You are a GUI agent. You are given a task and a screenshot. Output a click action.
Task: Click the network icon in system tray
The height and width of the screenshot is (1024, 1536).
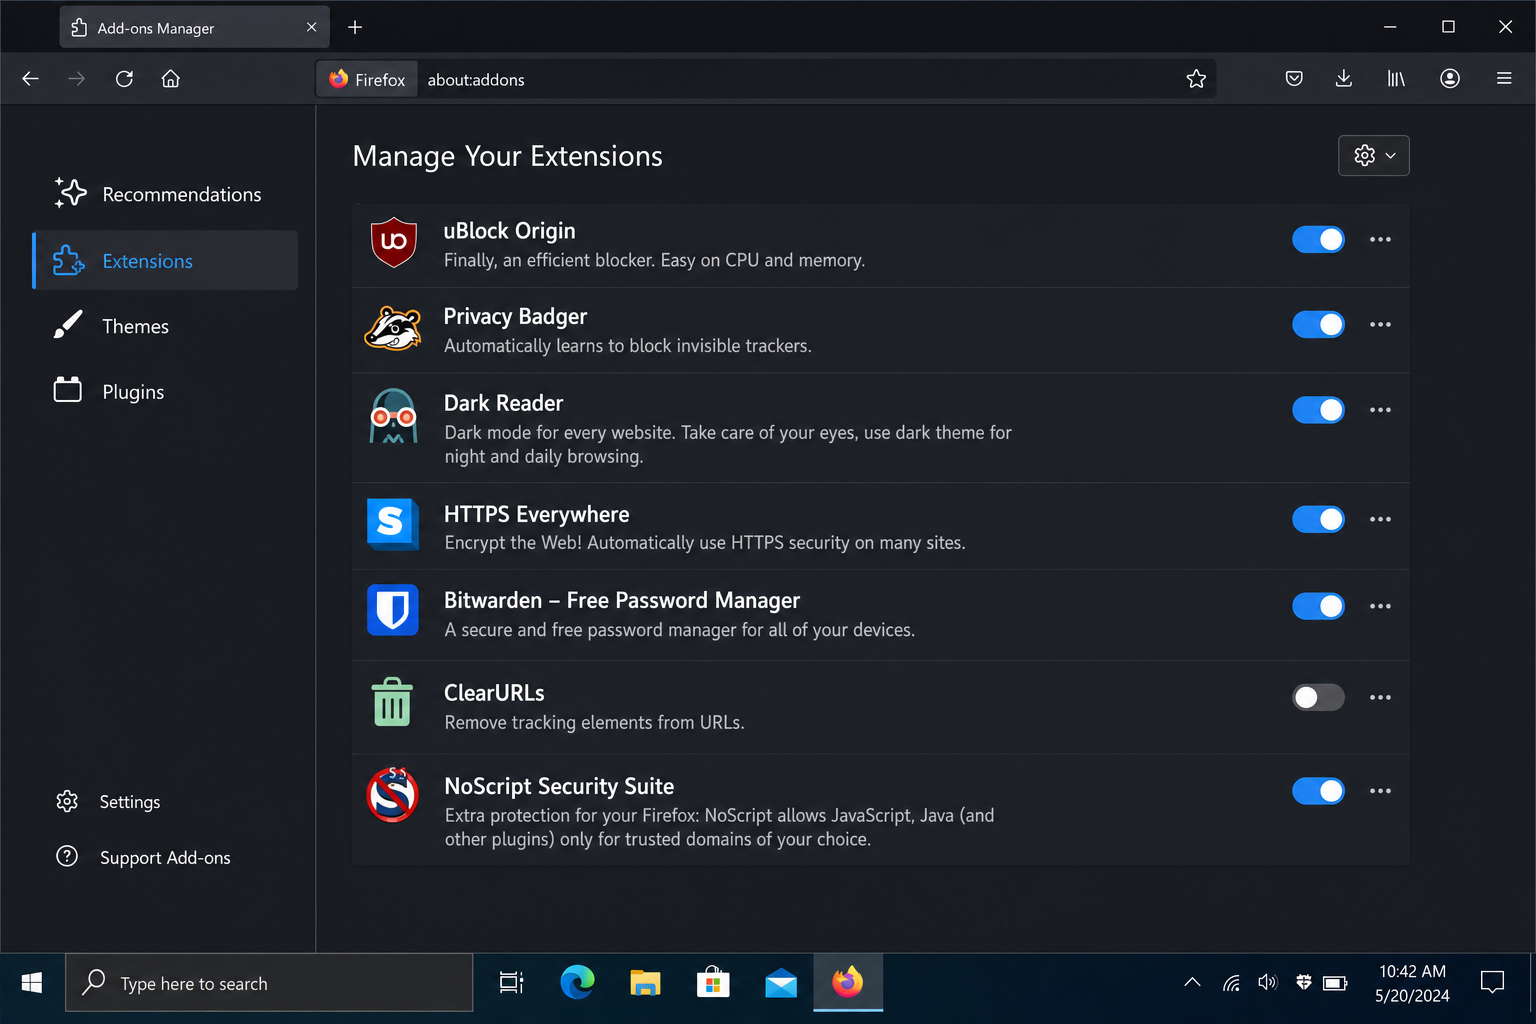click(x=1231, y=983)
